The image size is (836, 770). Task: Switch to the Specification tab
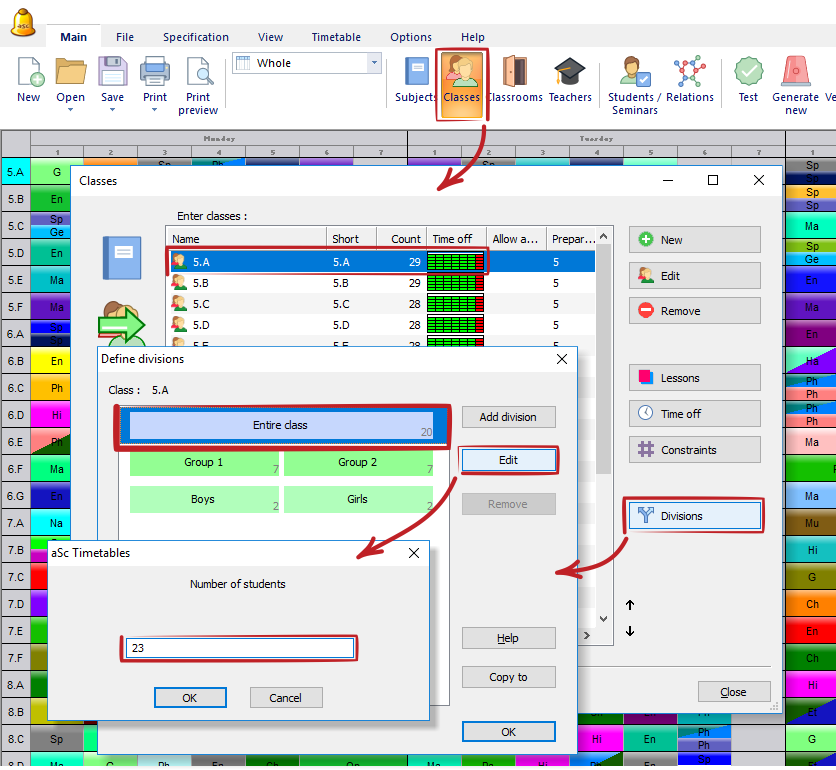click(x=196, y=37)
